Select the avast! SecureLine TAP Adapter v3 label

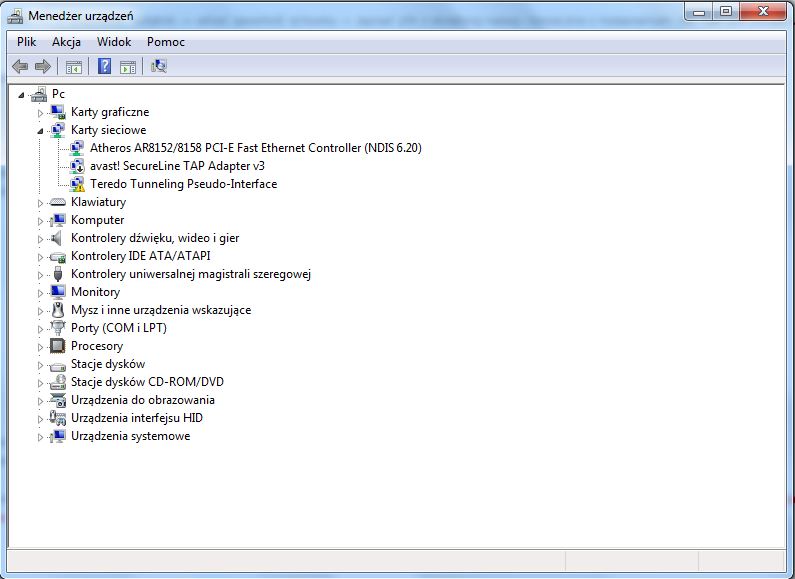177,166
